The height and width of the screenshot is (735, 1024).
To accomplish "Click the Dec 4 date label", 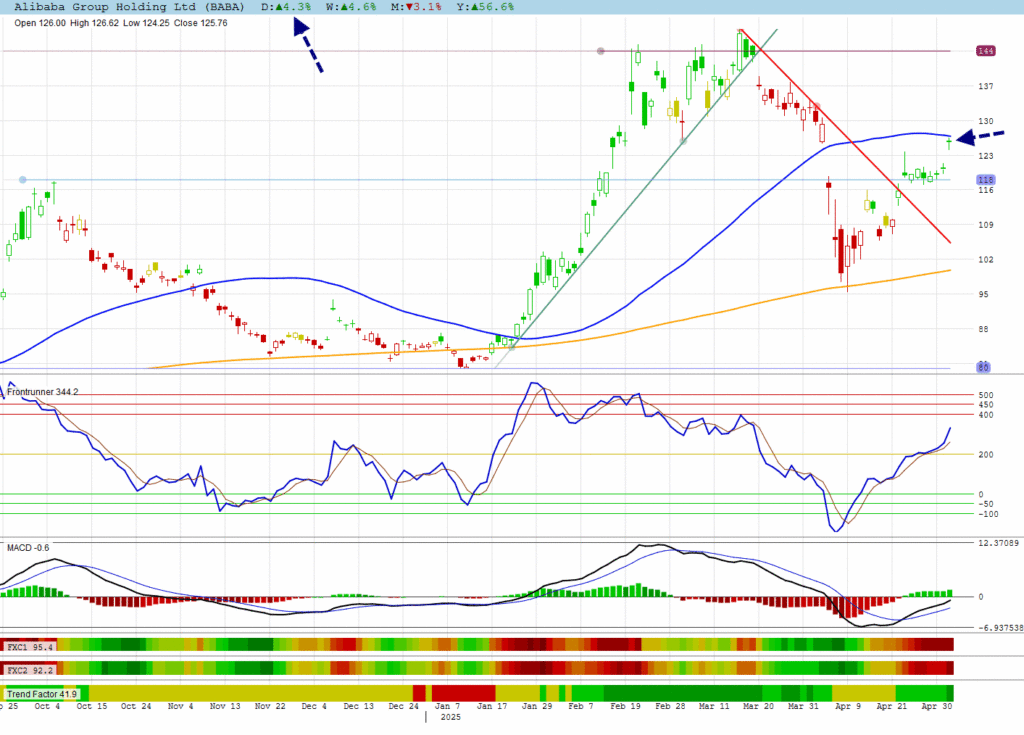I will click(314, 706).
